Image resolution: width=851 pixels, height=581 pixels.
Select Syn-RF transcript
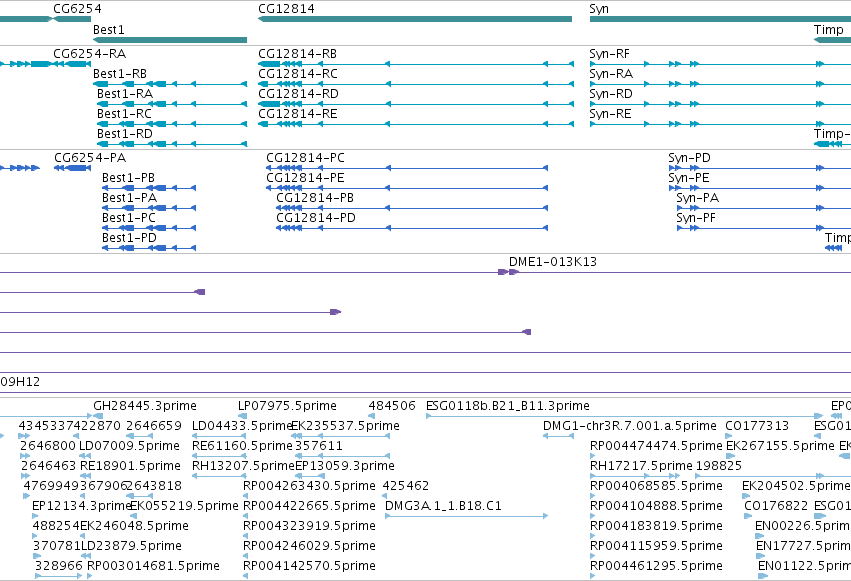720,64
